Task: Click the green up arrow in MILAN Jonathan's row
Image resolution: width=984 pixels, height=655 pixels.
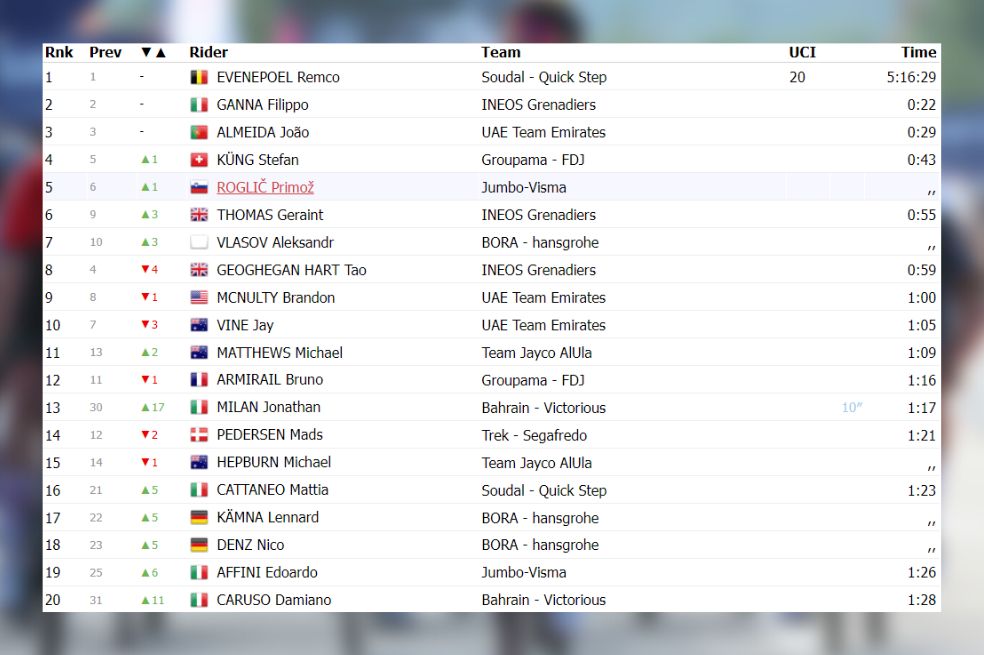Action: [146, 407]
